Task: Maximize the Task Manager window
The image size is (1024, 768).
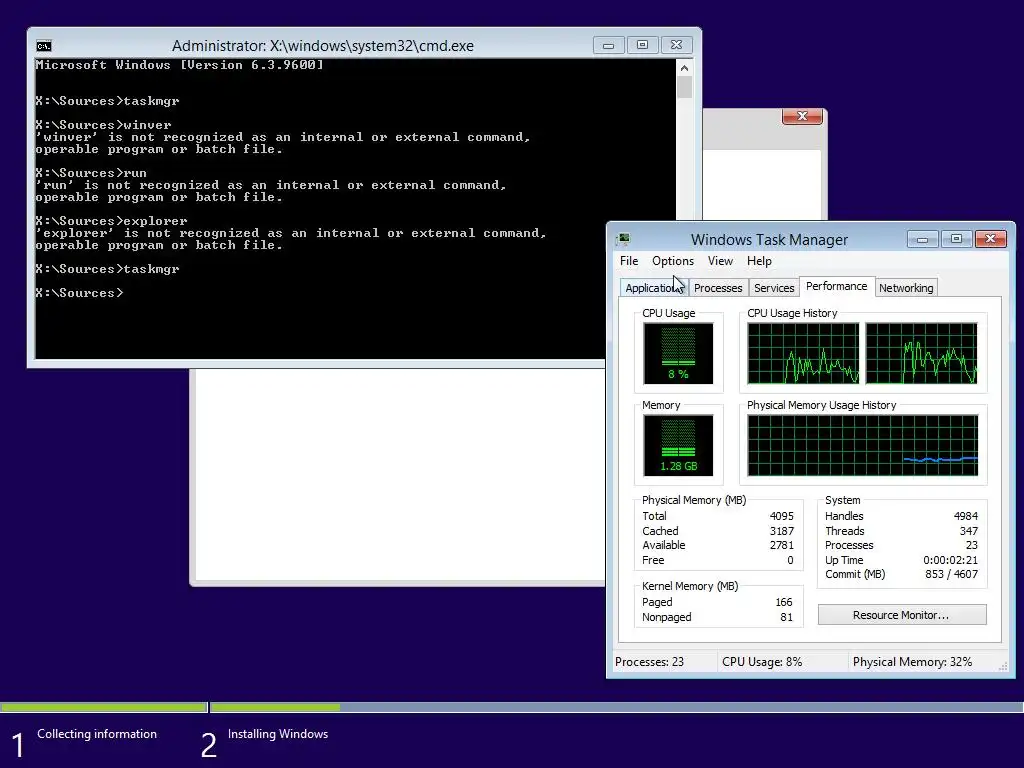Action: [956, 239]
